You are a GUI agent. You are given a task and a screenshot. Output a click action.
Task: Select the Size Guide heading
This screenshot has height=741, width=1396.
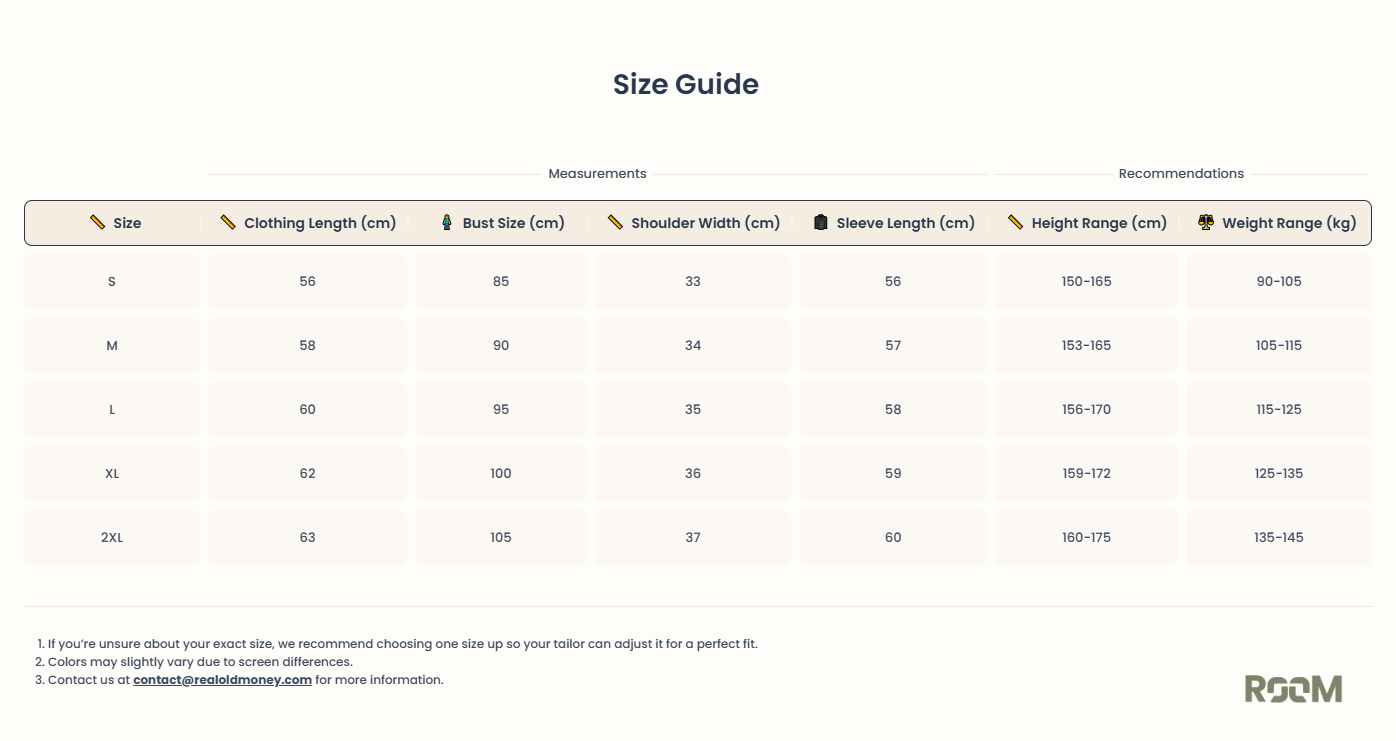click(x=686, y=84)
